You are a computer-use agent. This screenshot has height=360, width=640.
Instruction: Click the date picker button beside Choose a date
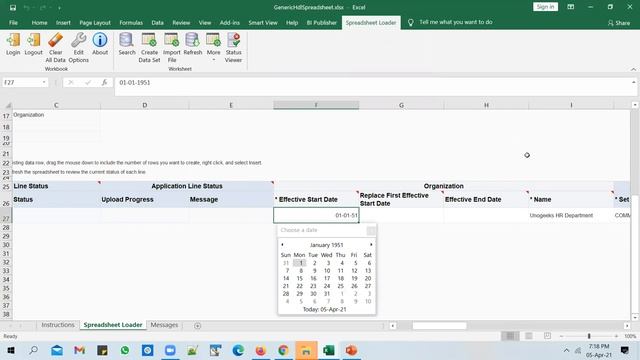(x=371, y=231)
